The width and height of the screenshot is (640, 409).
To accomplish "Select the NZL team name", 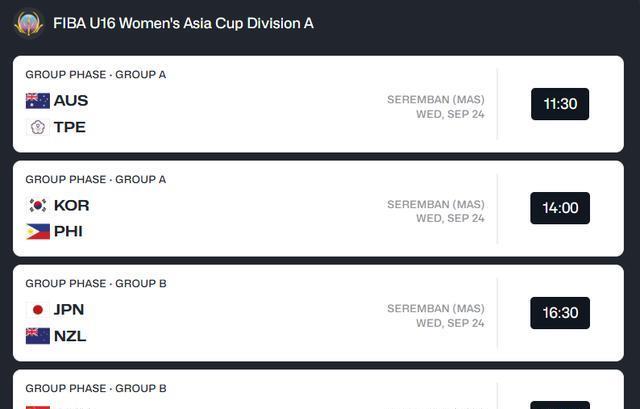I will (70, 336).
